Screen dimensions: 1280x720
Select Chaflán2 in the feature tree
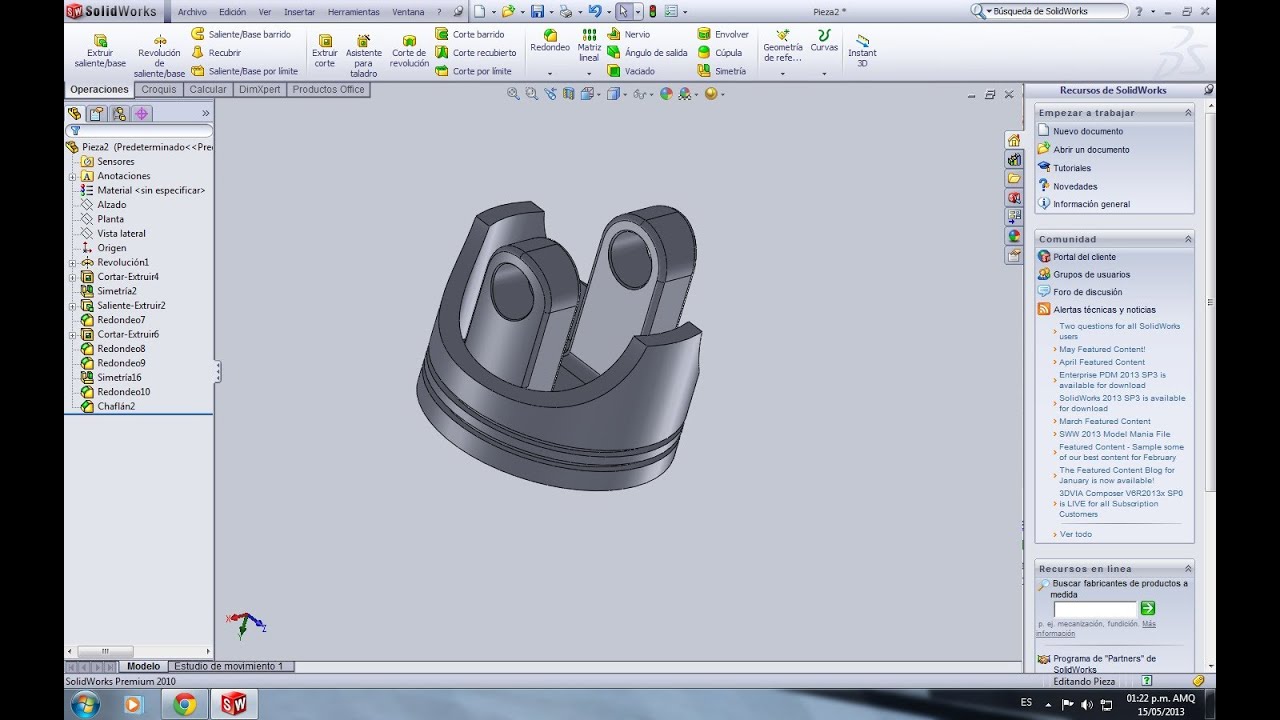coord(115,407)
